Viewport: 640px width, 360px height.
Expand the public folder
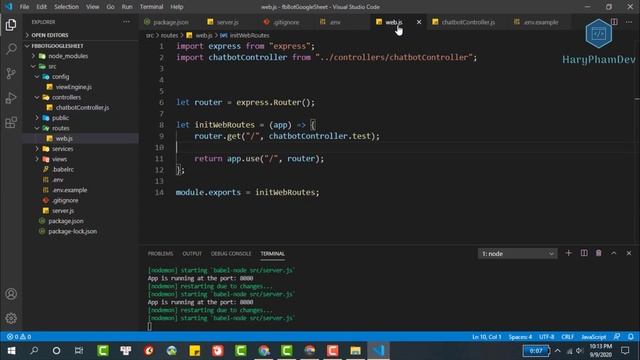(60, 118)
